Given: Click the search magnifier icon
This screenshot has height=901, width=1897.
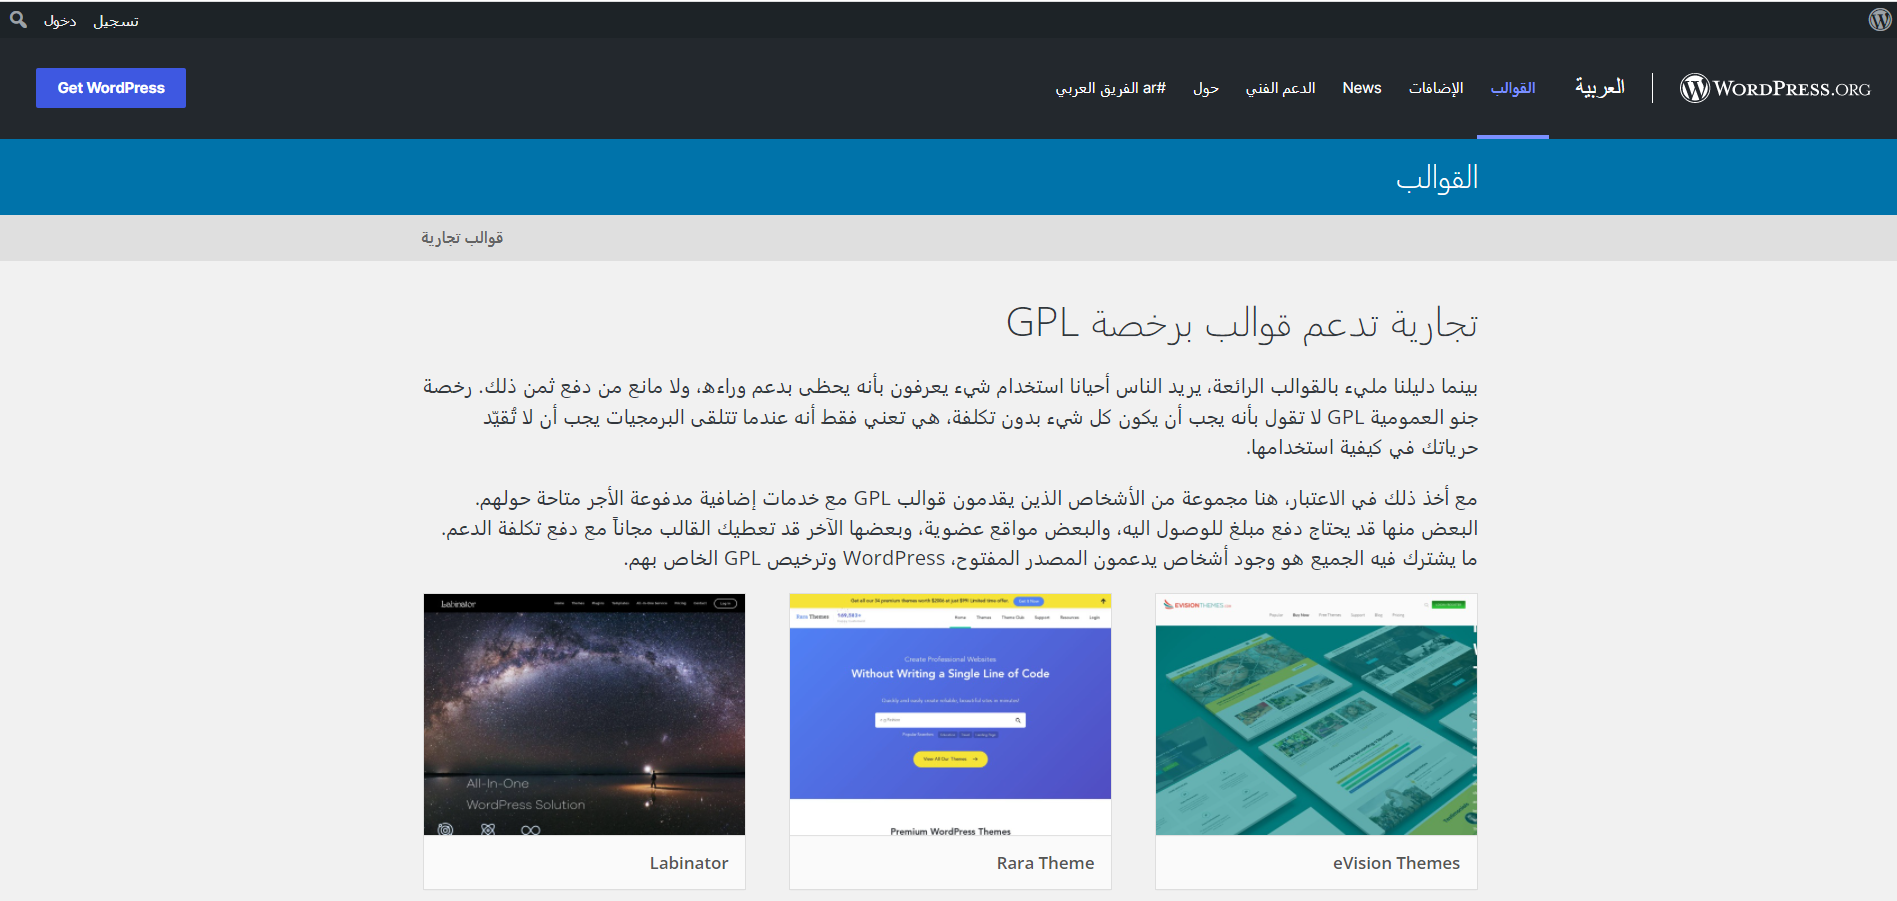Looking at the screenshot, I should [18, 19].
